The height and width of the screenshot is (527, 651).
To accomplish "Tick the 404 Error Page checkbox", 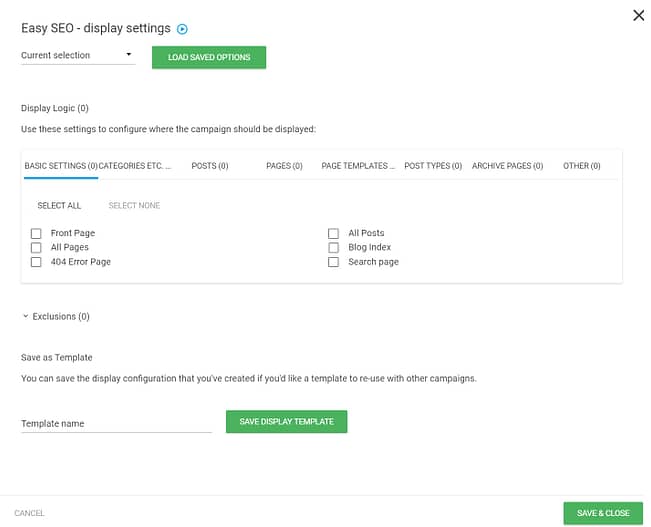I will pos(36,262).
